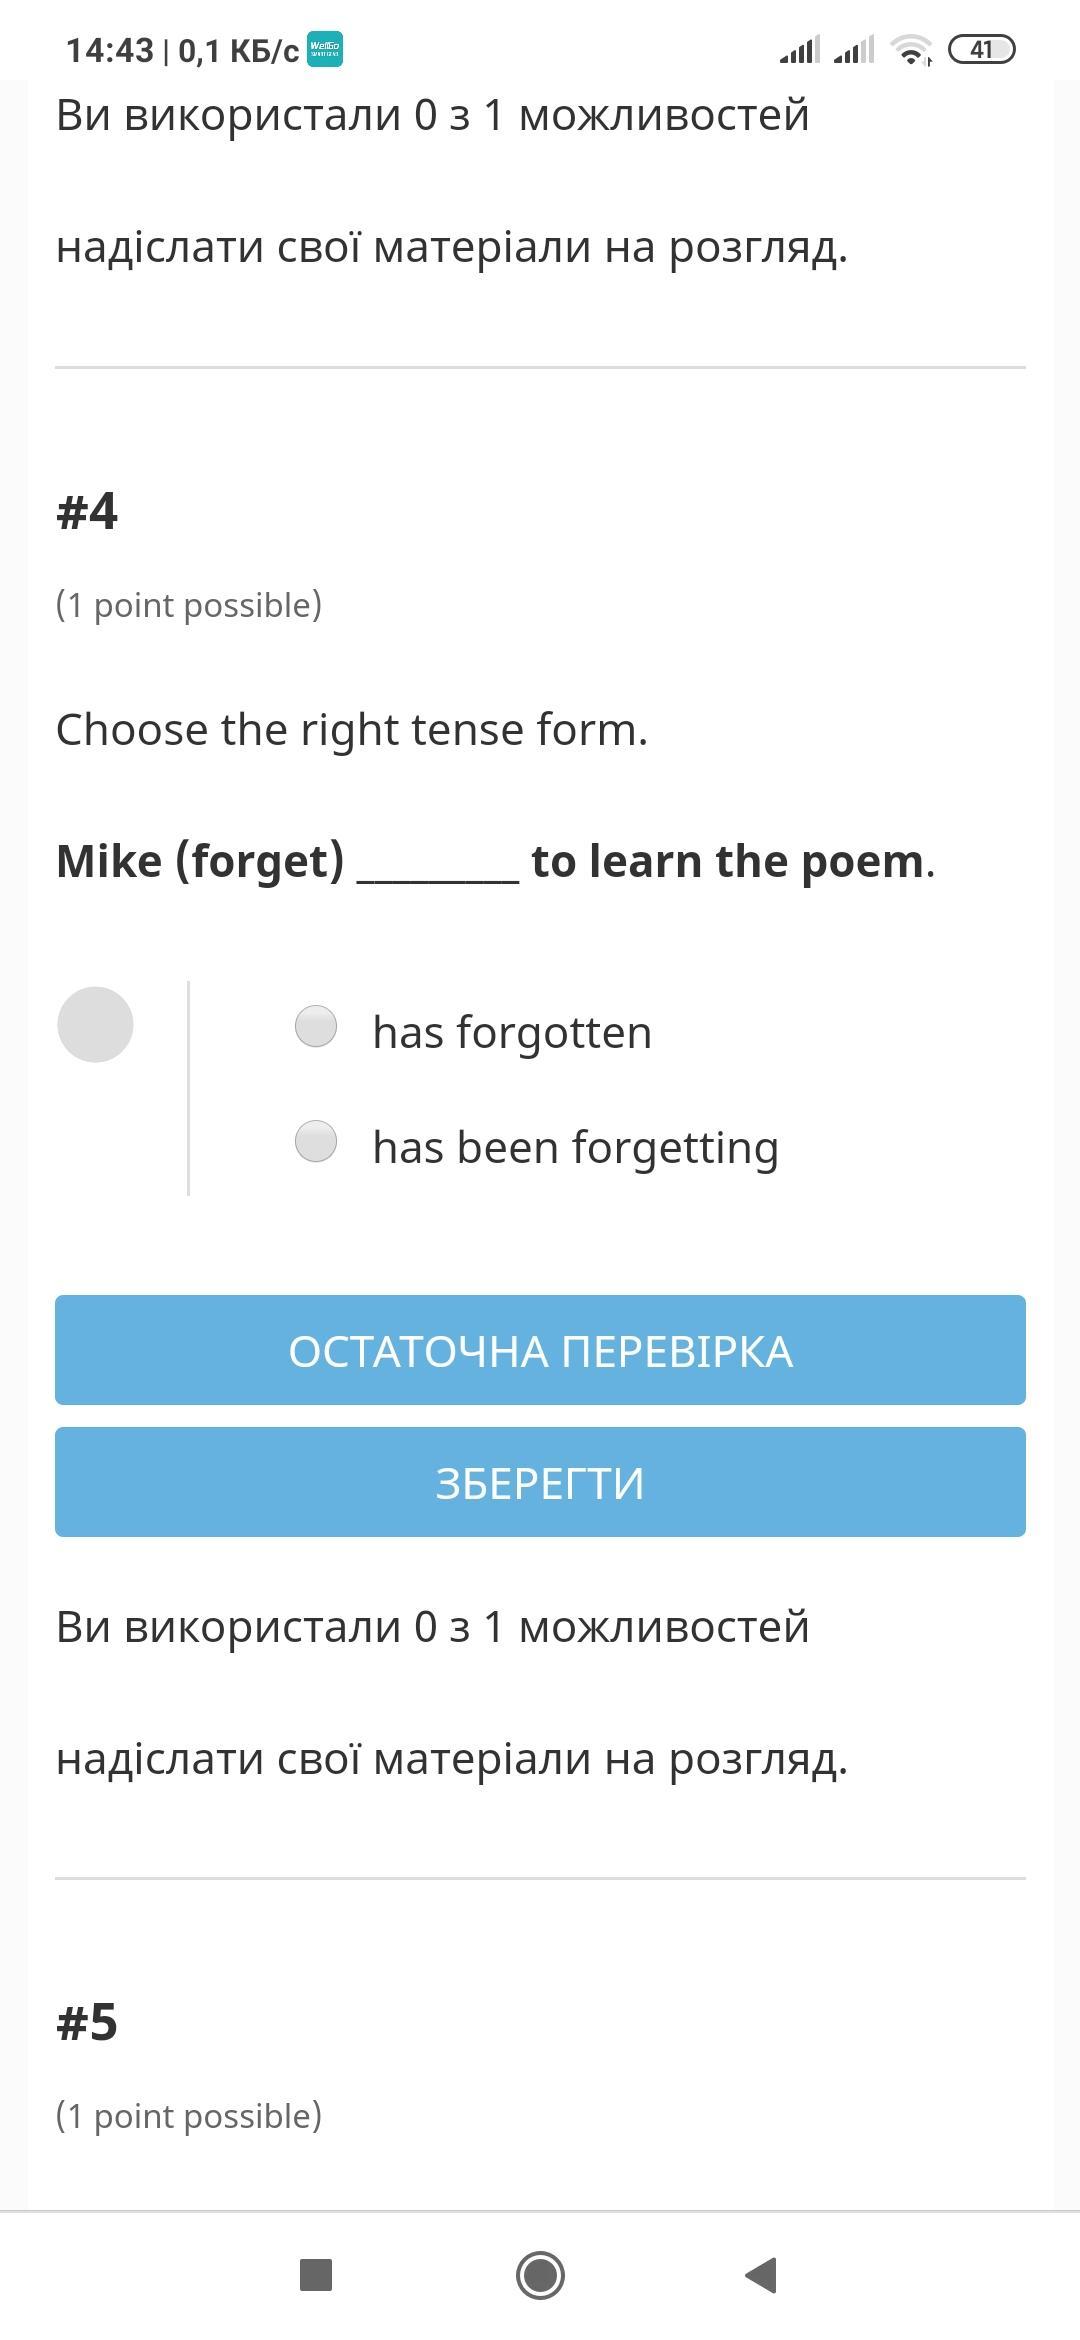Screen dimensions: 1080x2340
Task: Click the grey answer status circle
Action: [95, 1024]
